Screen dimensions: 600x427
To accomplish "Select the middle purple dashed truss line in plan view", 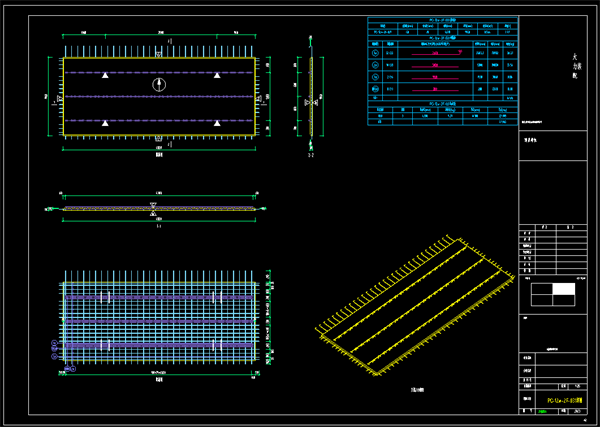I will click(158, 96).
